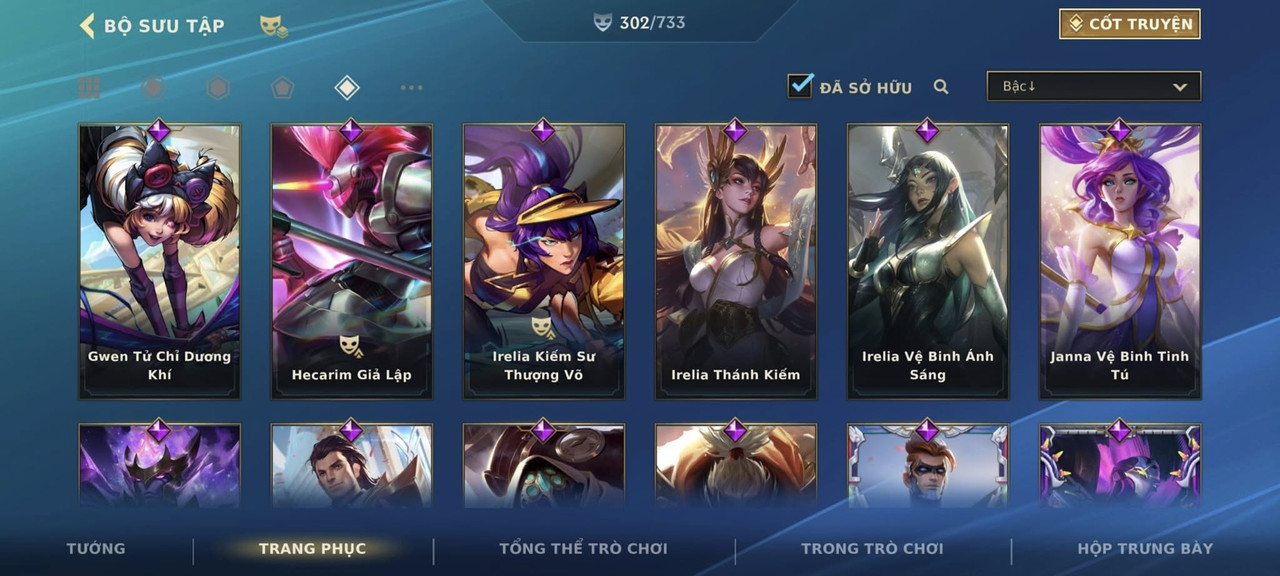Viewport: 1280px width, 576px height.
Task: Select the diamond rarity filter icon
Action: point(346,88)
